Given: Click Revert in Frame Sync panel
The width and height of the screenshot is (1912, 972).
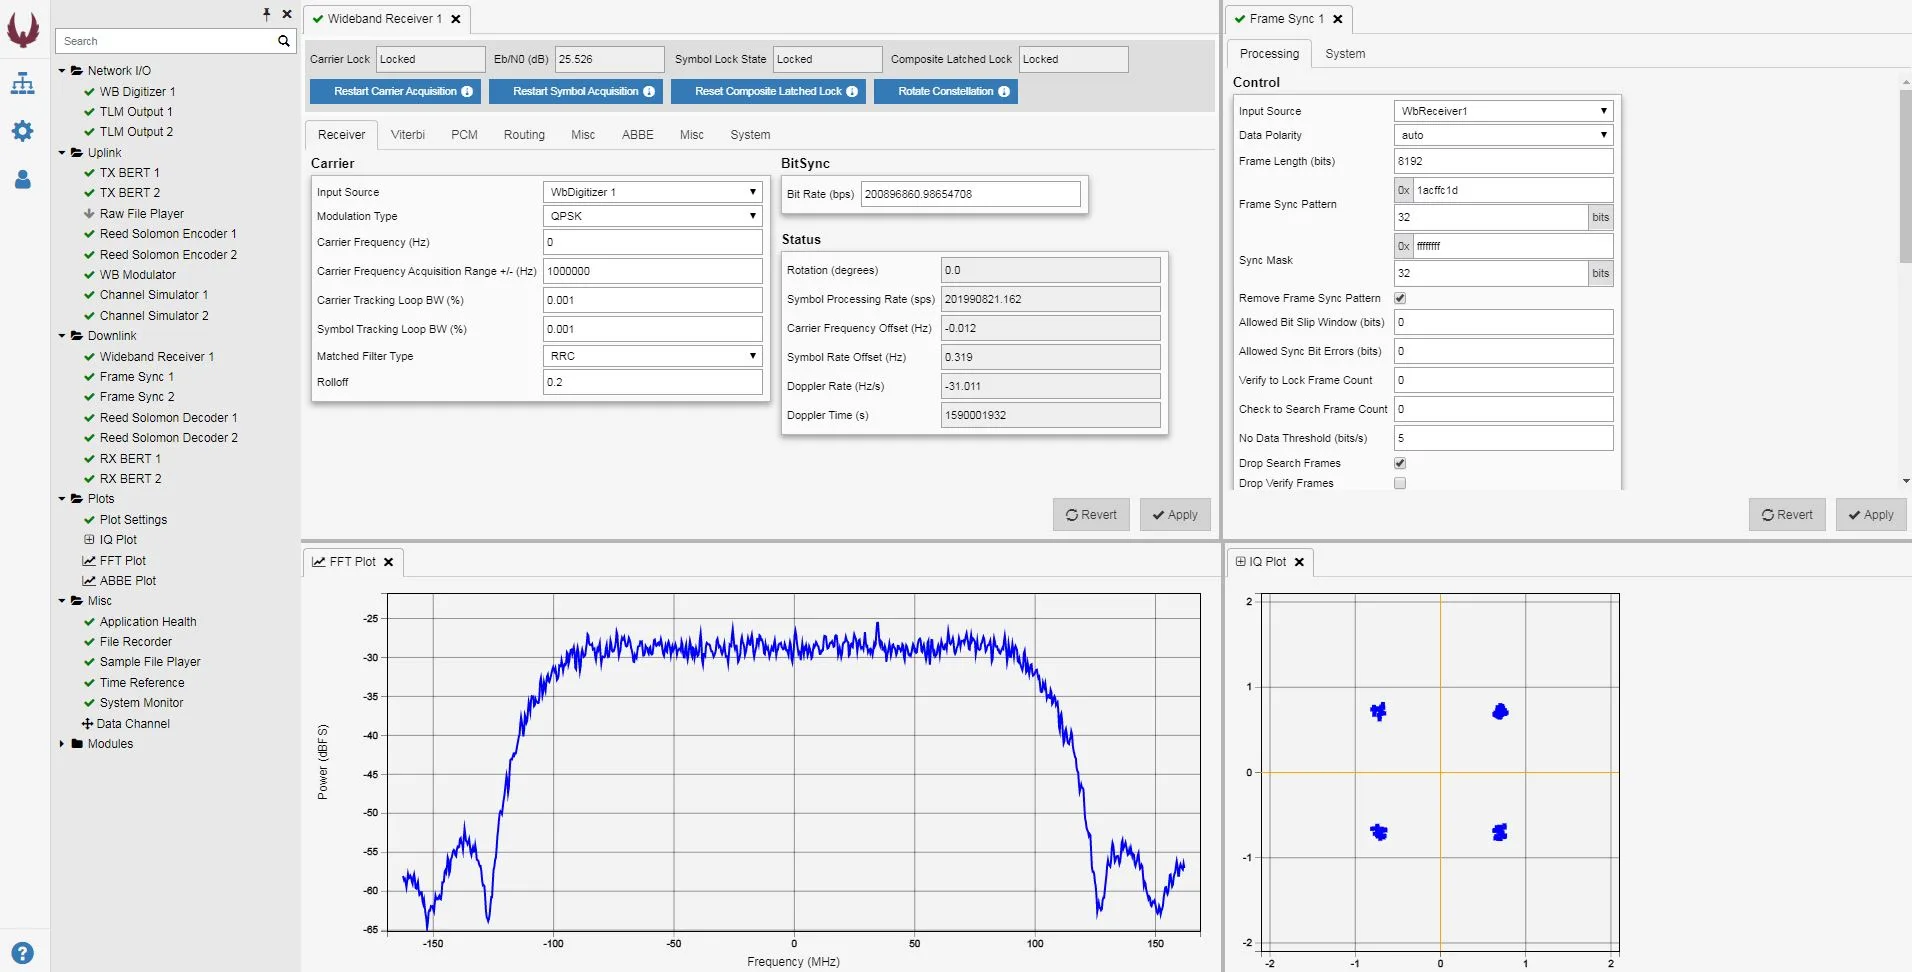Looking at the screenshot, I should 1787,515.
